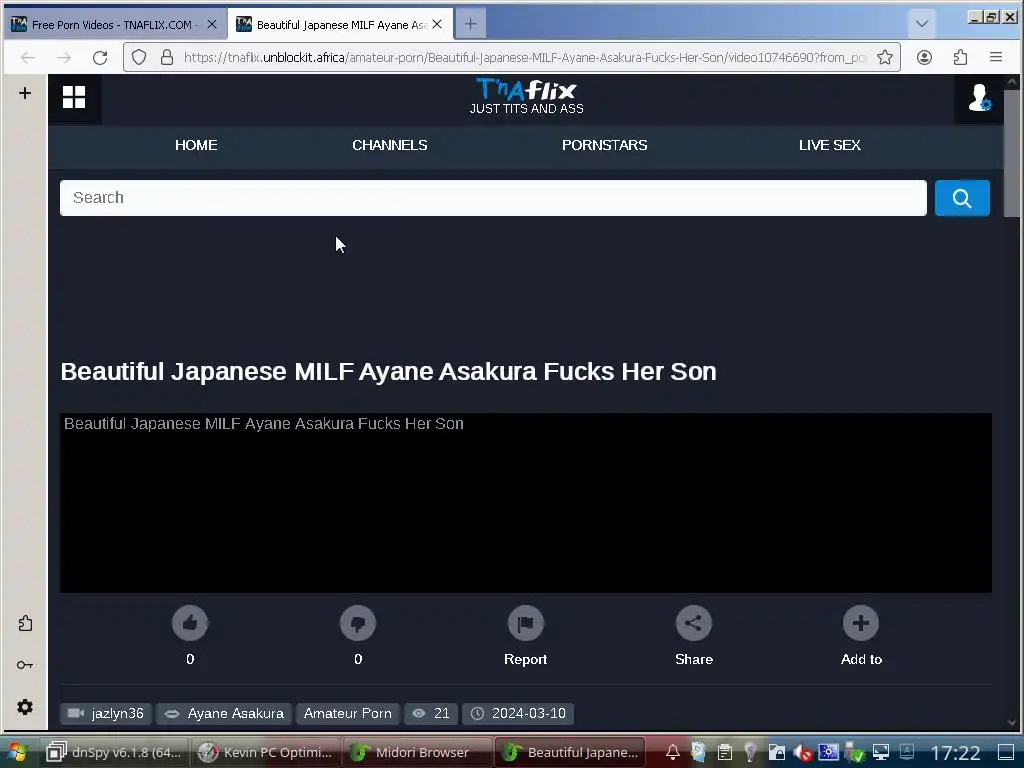
Task: Click the black video player area
Action: point(526,503)
